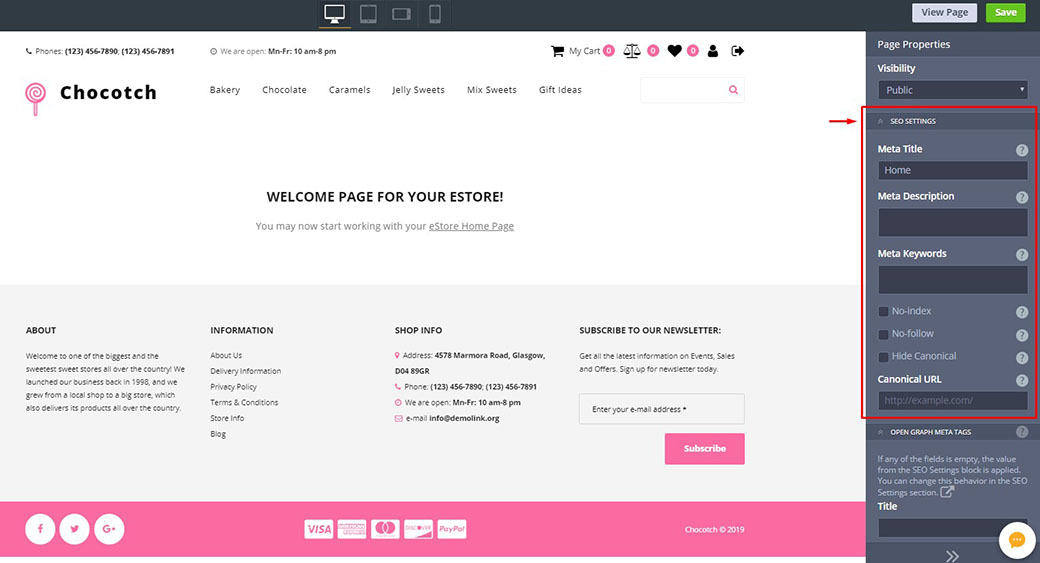The image size is (1040, 563).
Task: Open the Facebook social icon
Action: tap(40, 529)
